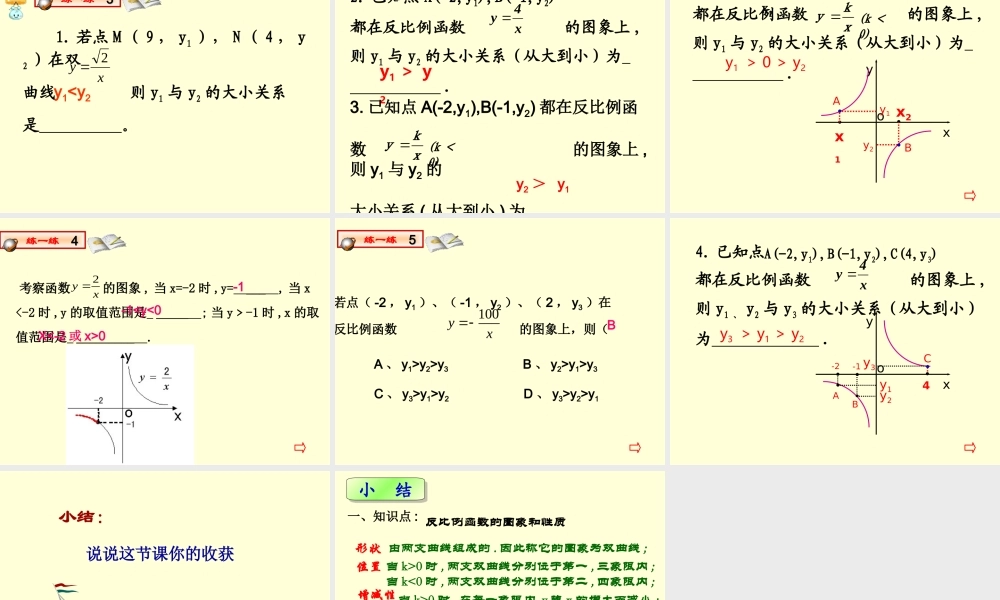Click the hyperbola graph with points A and B, x₁ x₂
1000x600 pixels.
pyautogui.click(x=883, y=121)
